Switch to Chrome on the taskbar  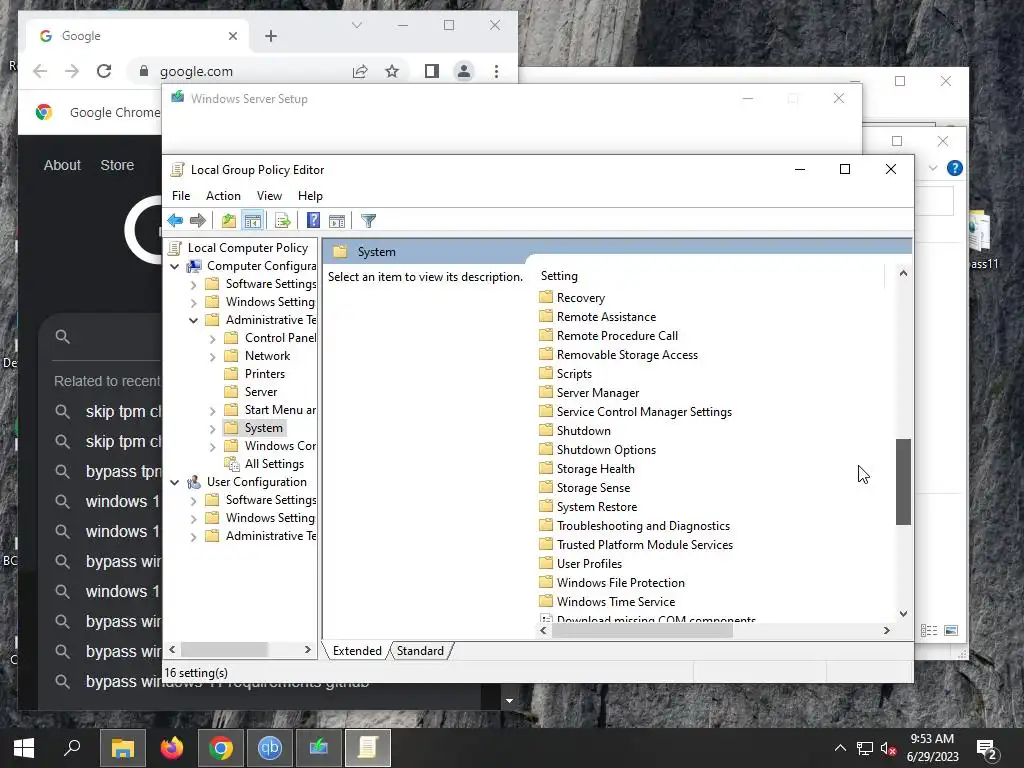tap(221, 748)
